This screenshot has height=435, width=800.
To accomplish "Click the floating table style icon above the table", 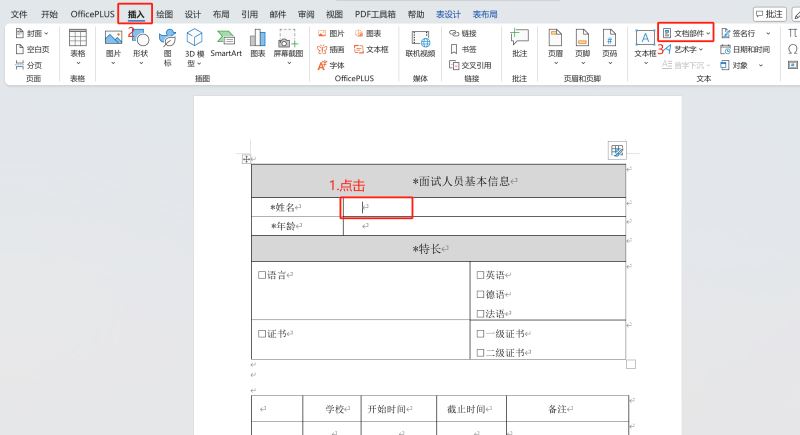I will pyautogui.click(x=617, y=150).
